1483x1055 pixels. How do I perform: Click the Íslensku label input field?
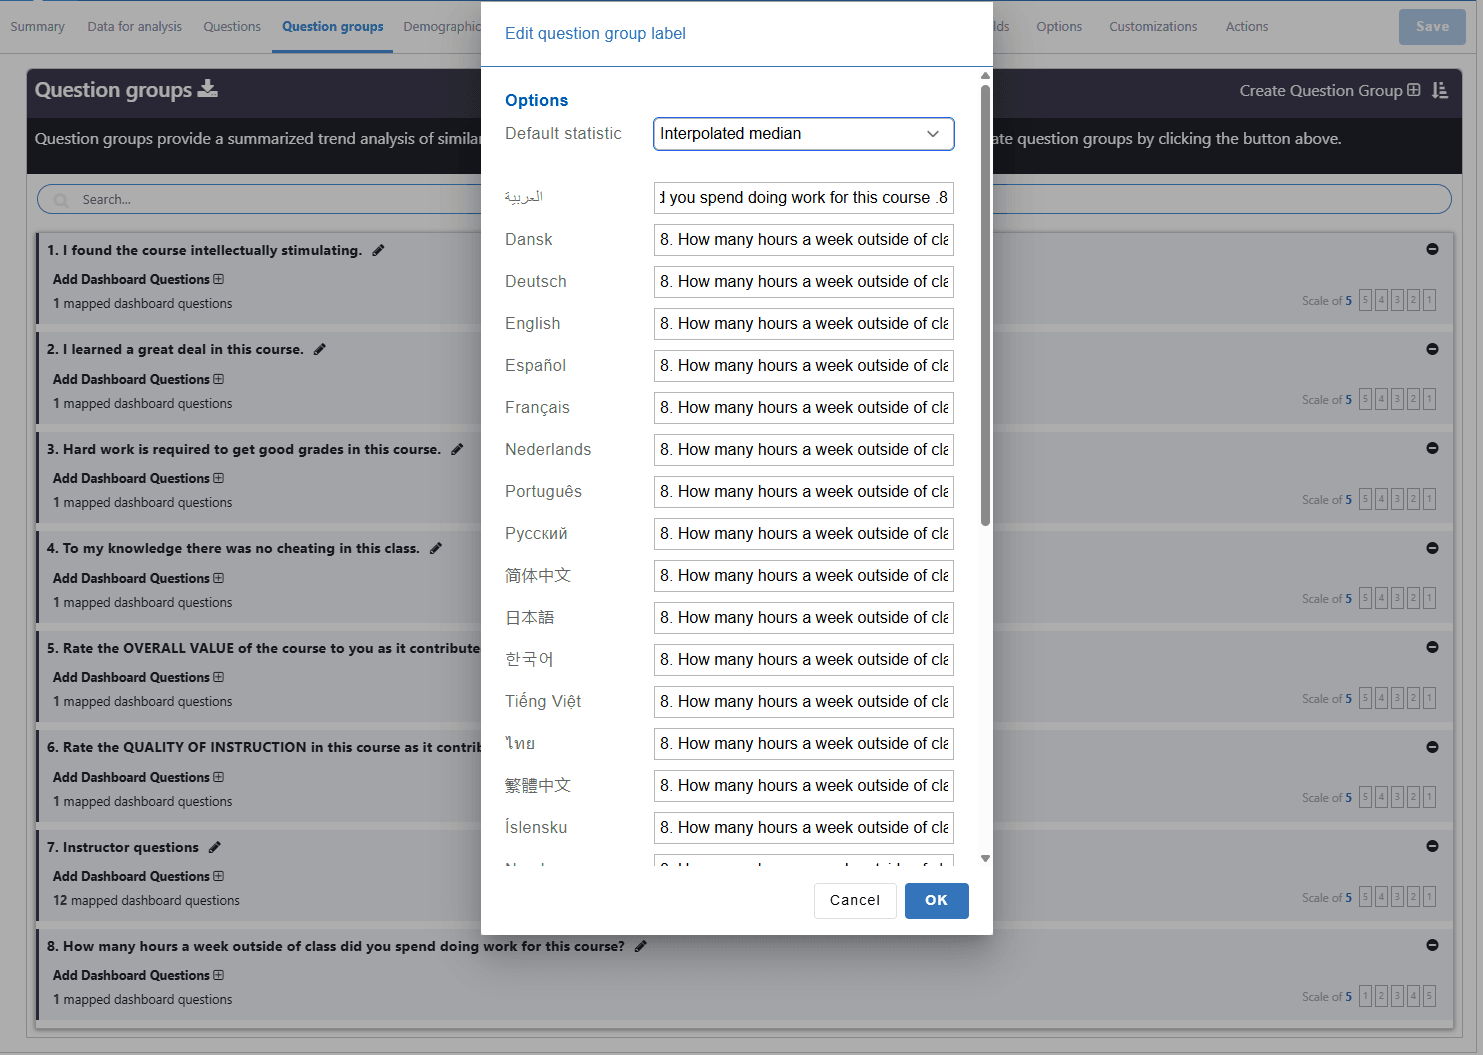(803, 828)
